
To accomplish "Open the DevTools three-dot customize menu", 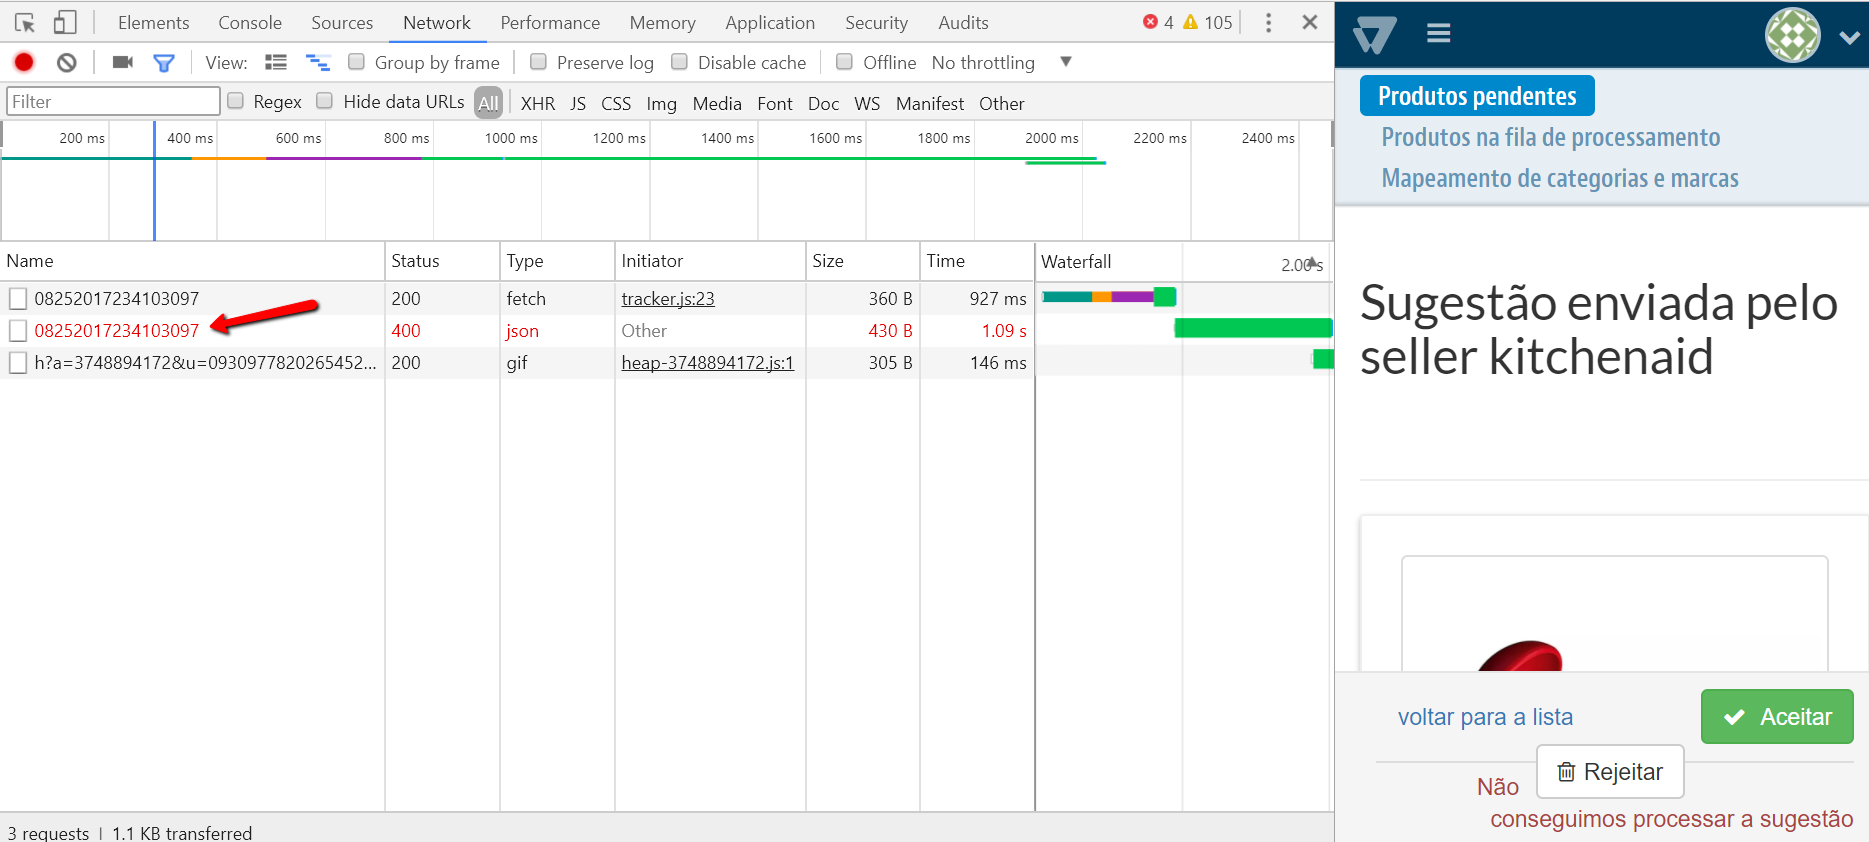I will click(x=1268, y=22).
